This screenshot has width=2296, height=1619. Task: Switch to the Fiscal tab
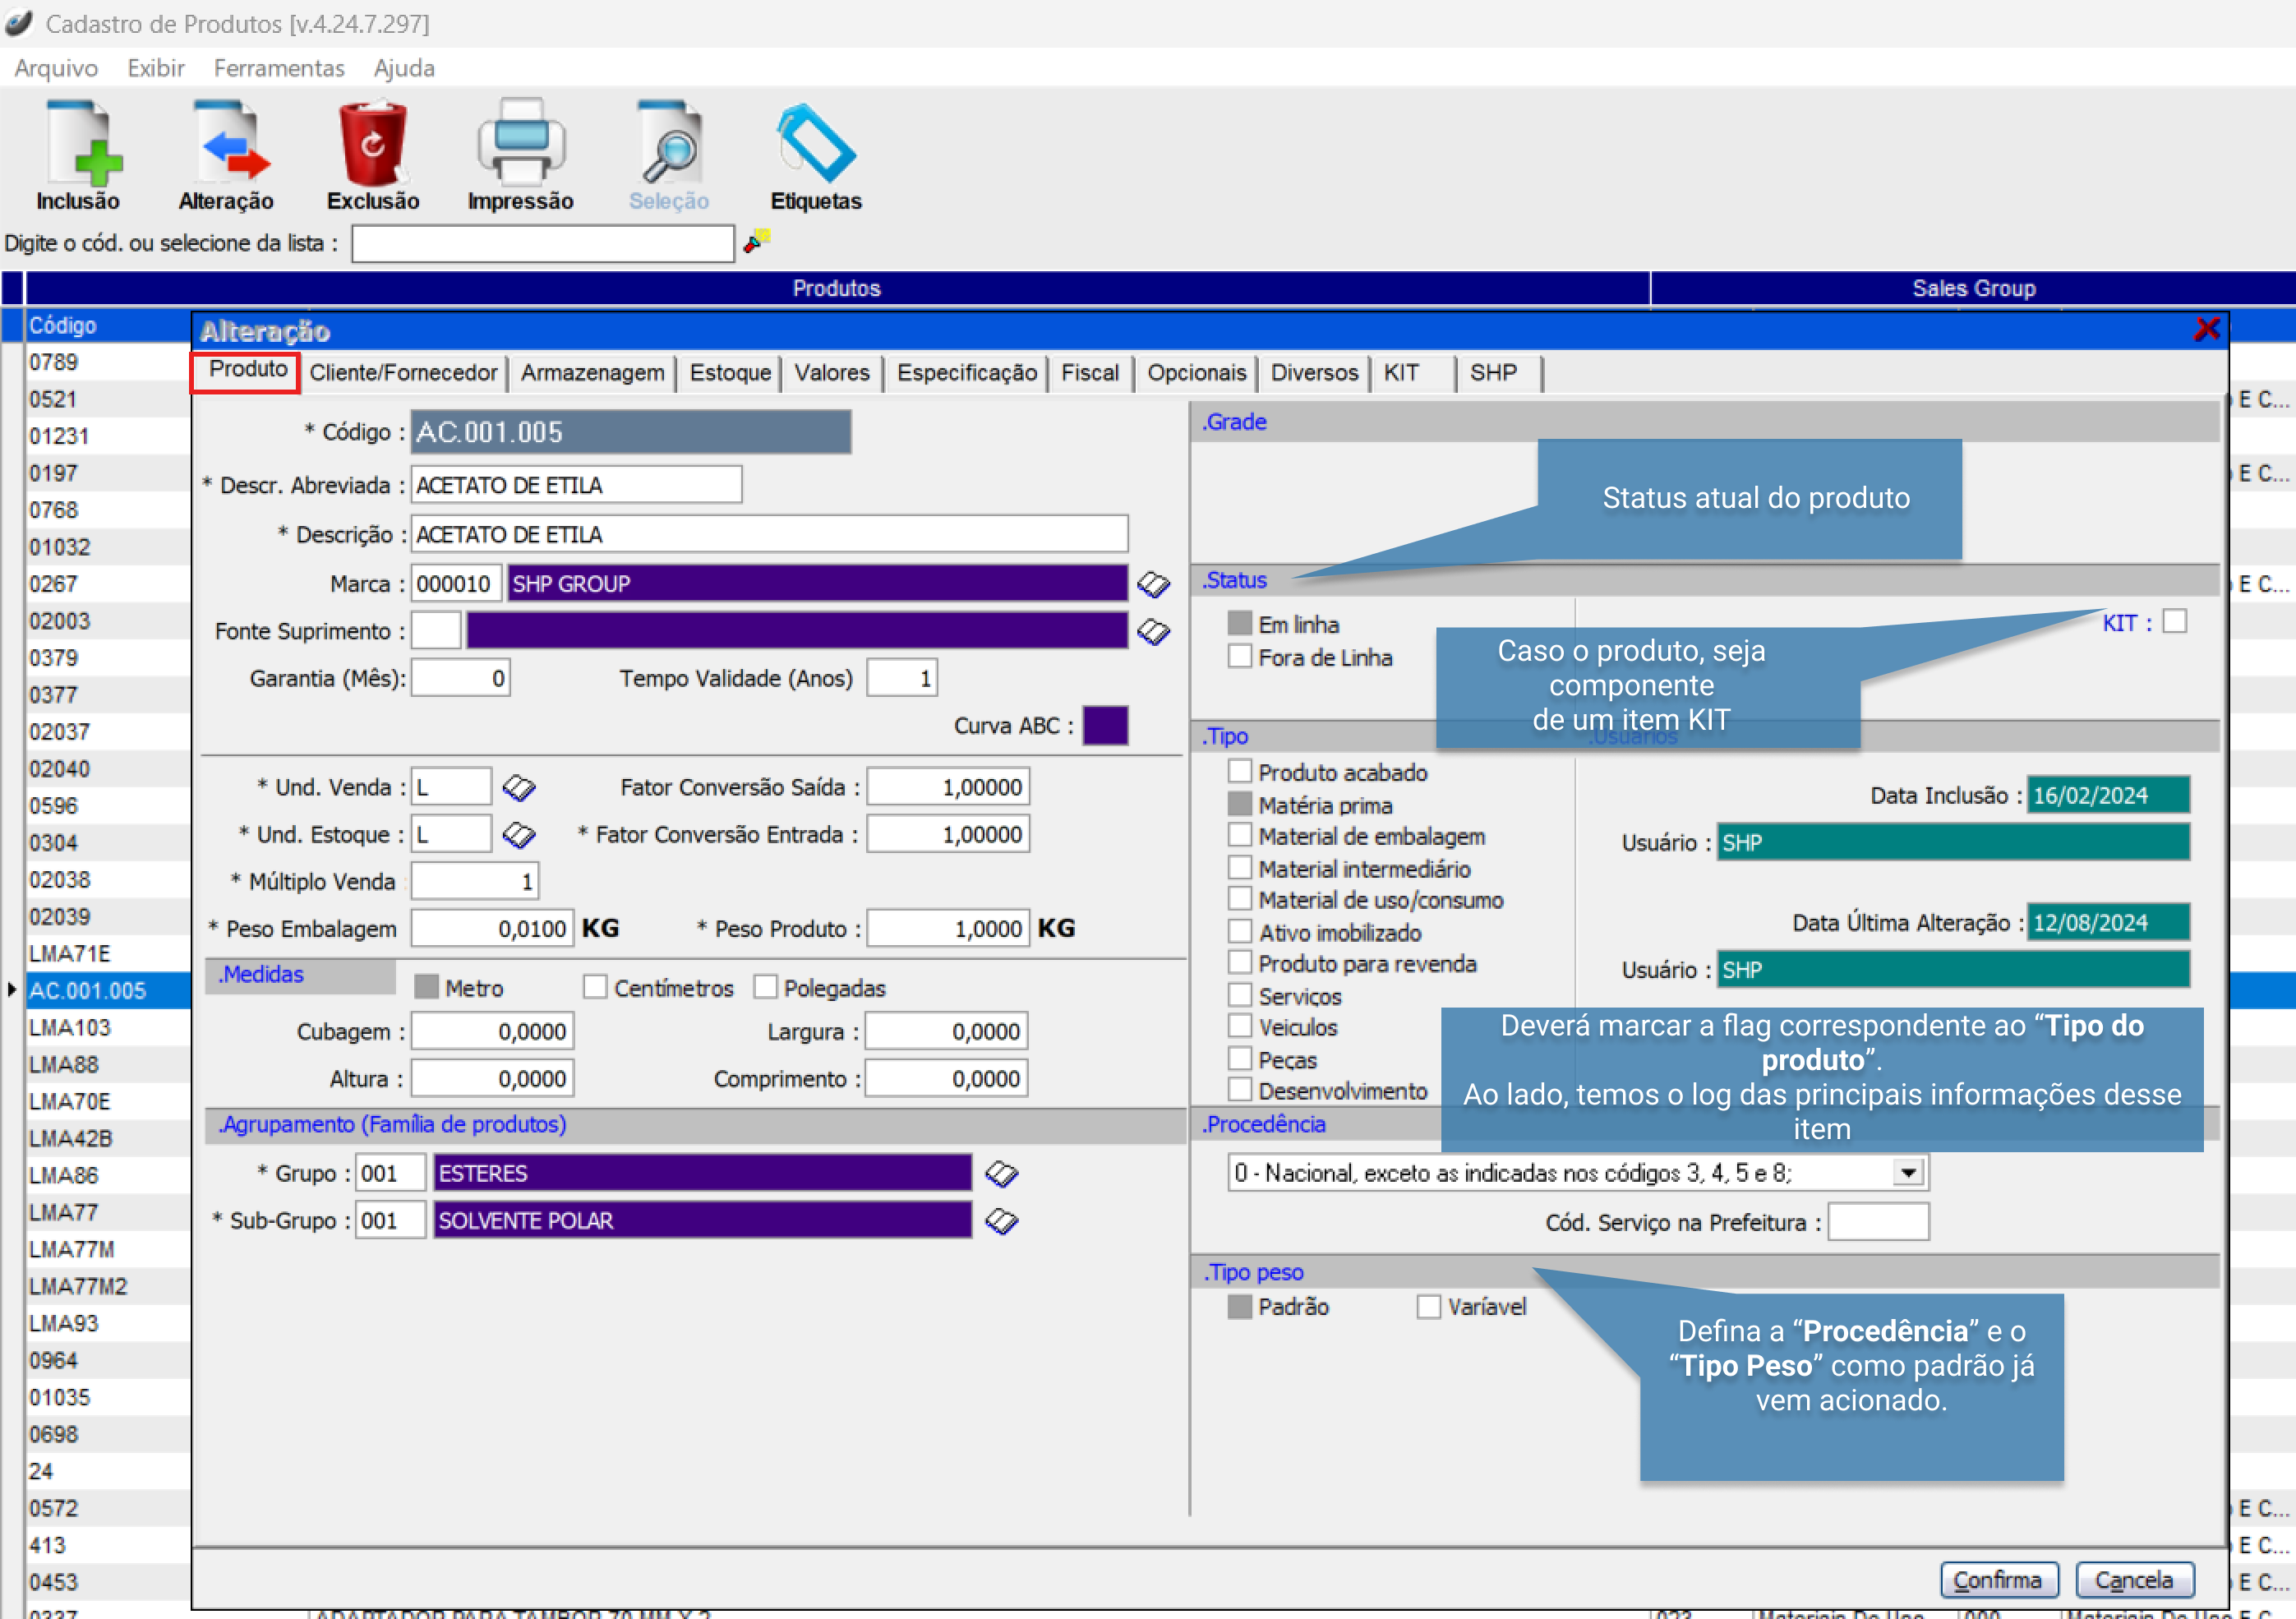point(1089,373)
